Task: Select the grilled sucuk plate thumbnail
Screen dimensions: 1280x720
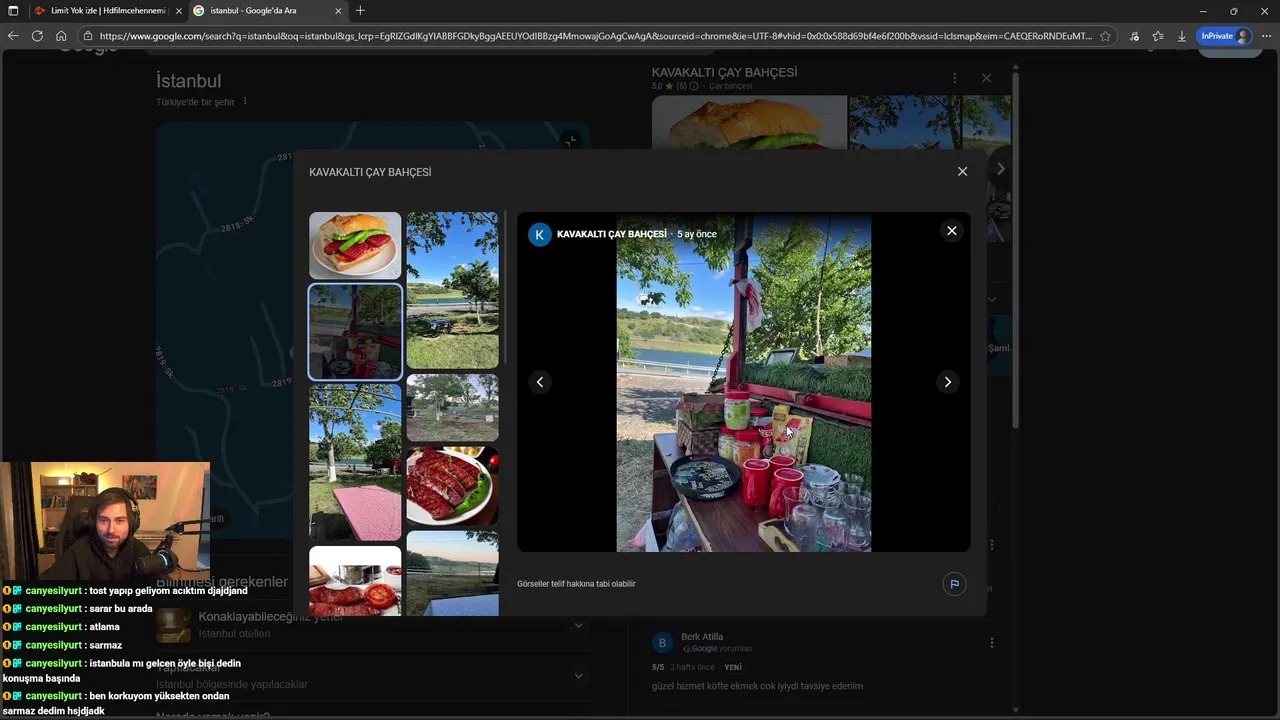Action: 452,486
